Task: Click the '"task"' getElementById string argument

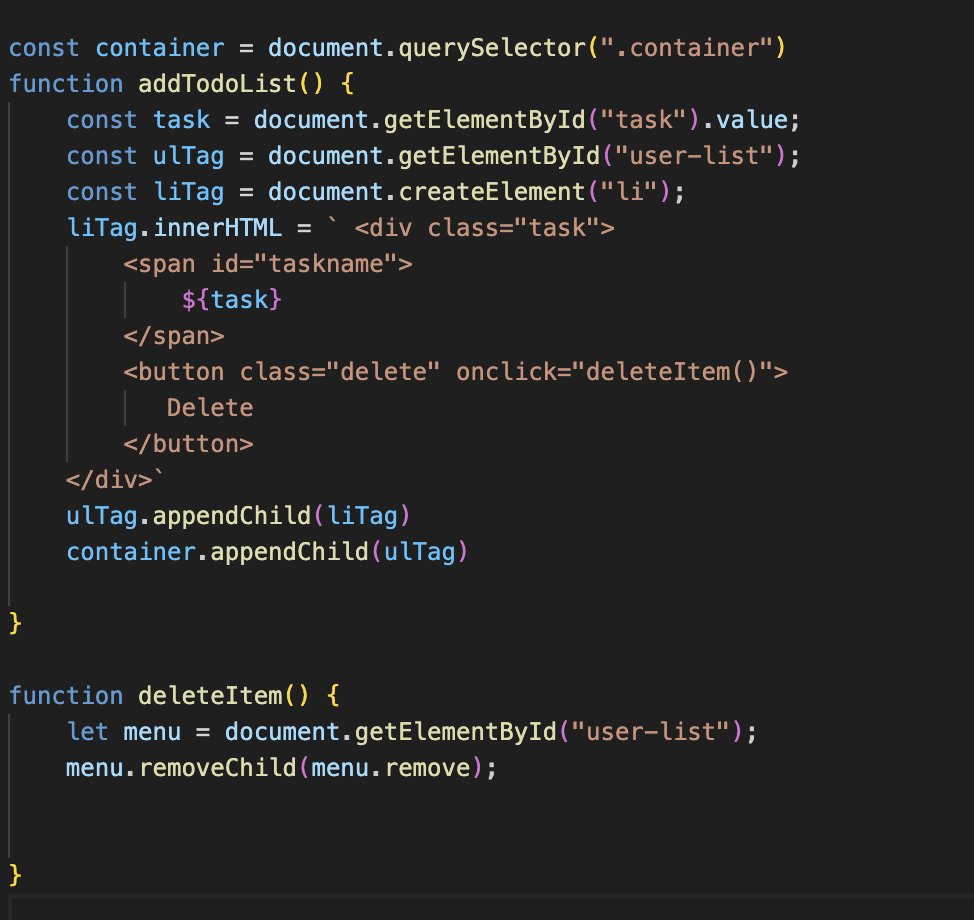Action: 643,120
